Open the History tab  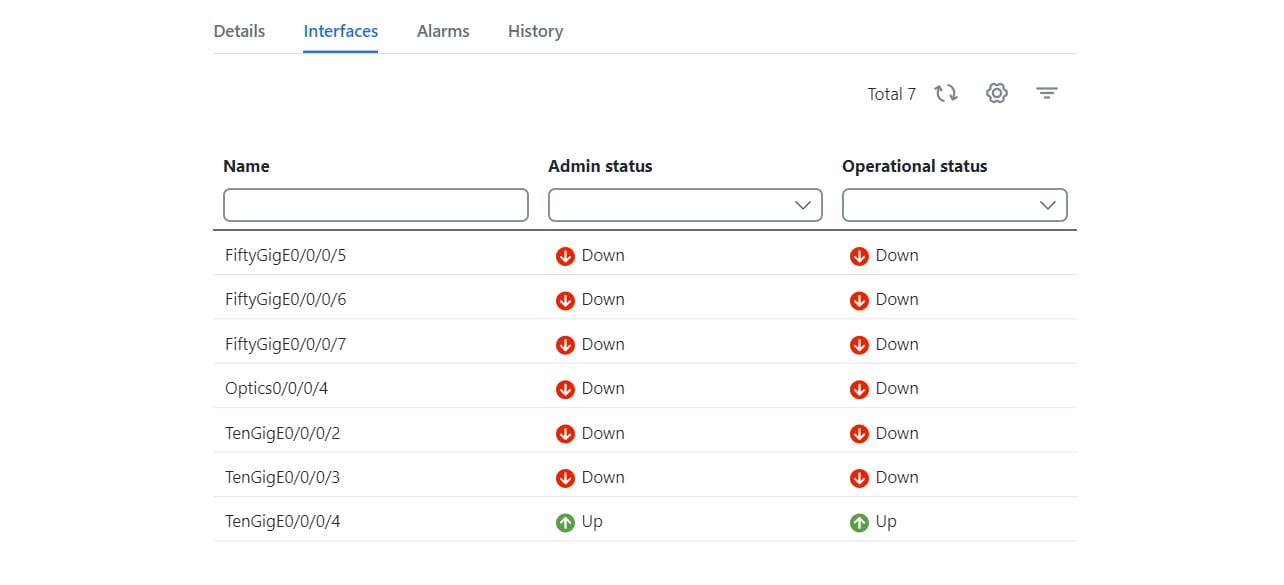(535, 31)
